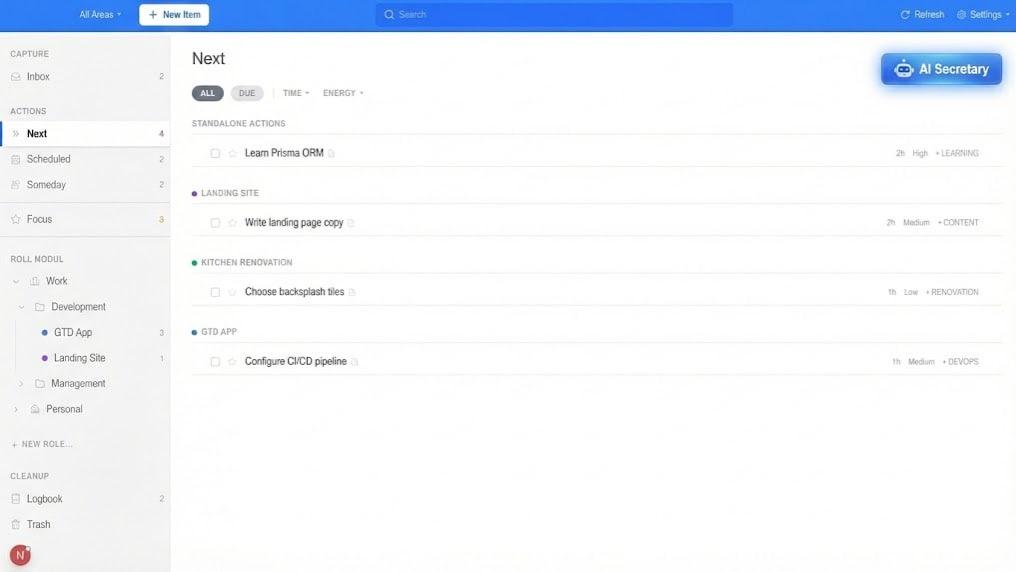Expand the Management folder chevron
Viewport: 1016px width, 572px height.
point(21,383)
